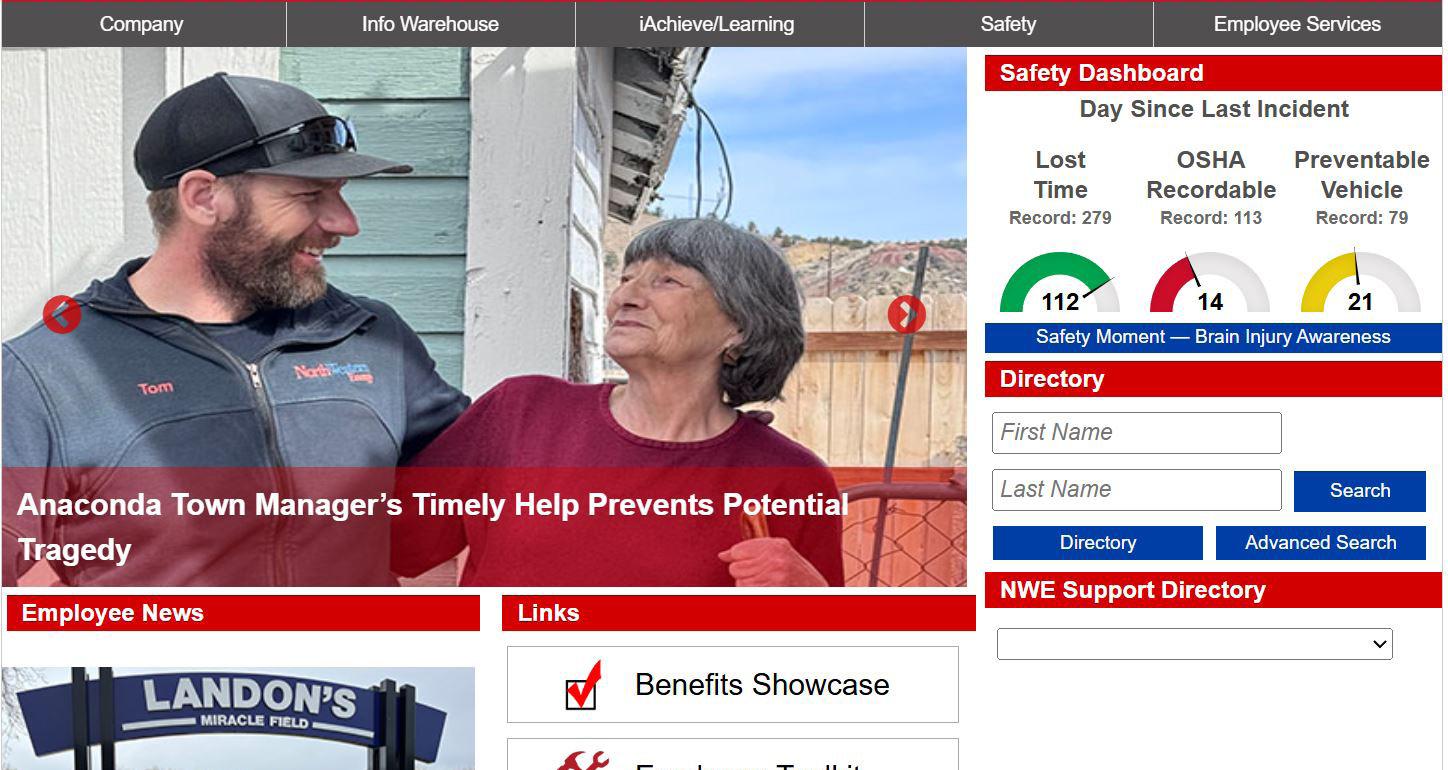Click the Directory button
1448x770 pixels.
(x=1098, y=543)
